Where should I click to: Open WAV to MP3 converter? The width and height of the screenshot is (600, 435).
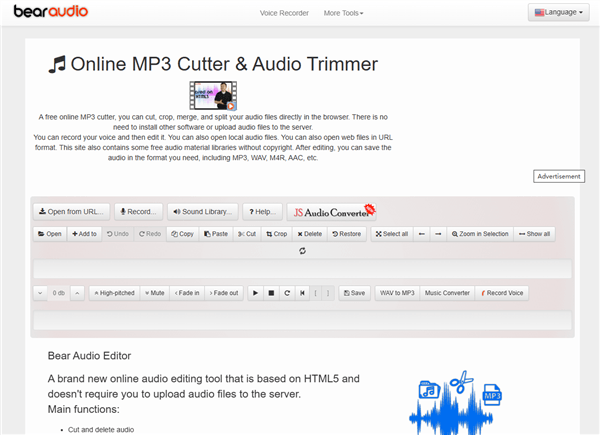point(397,293)
